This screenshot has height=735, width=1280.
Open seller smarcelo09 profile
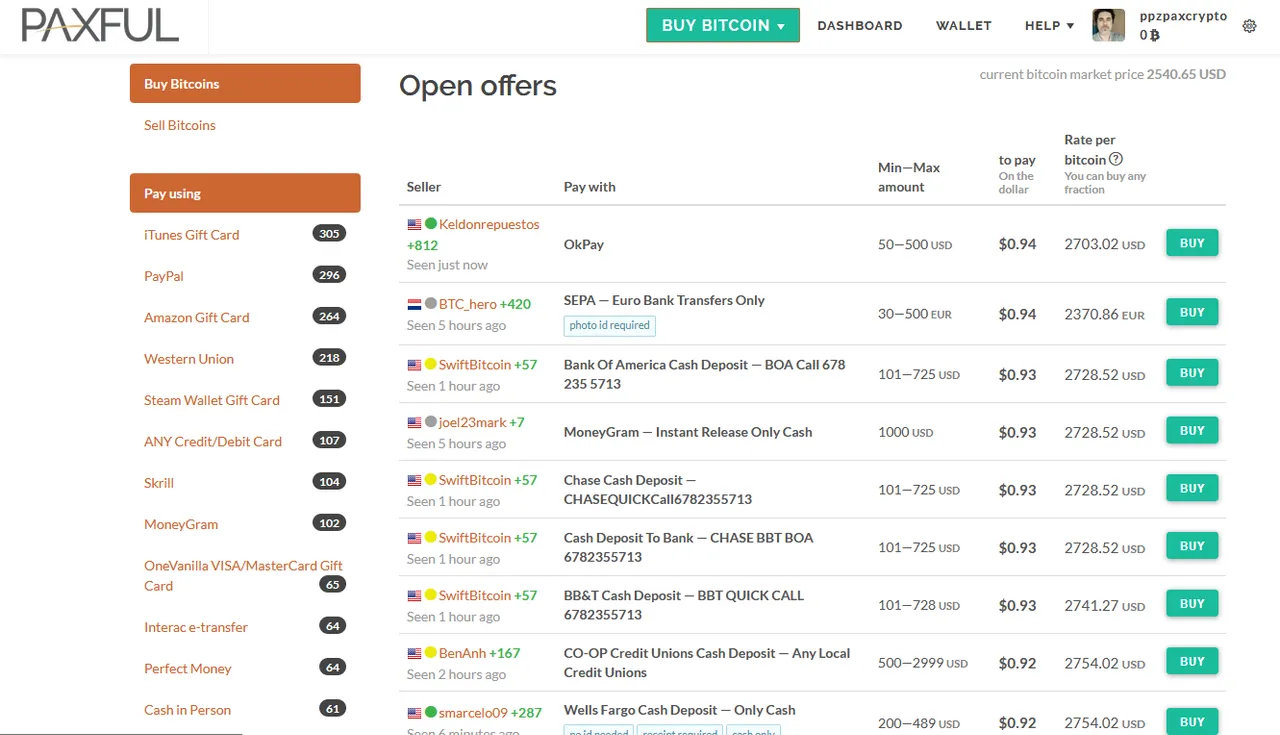pyautogui.click(x=473, y=713)
